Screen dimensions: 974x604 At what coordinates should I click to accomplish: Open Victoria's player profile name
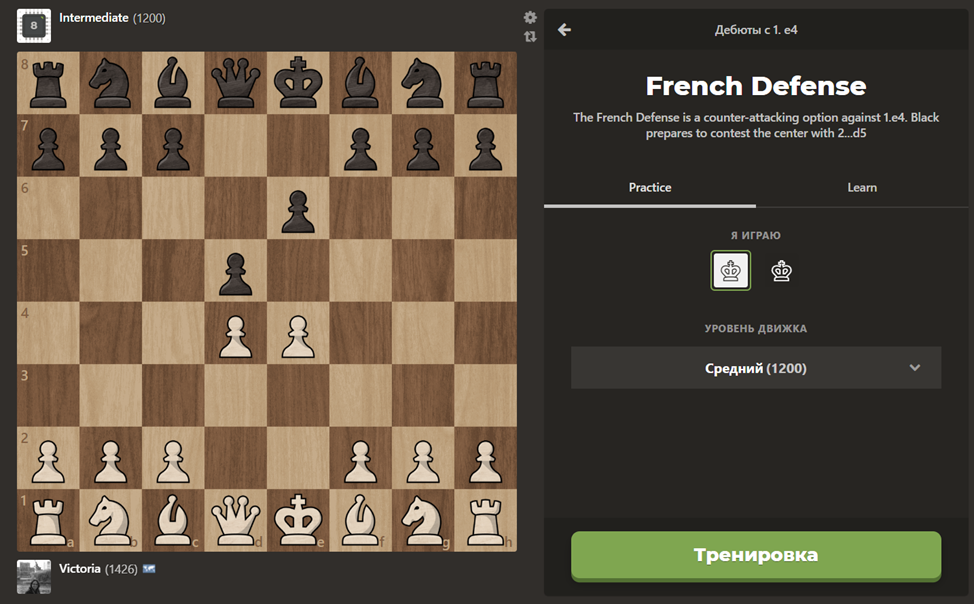tap(80, 569)
